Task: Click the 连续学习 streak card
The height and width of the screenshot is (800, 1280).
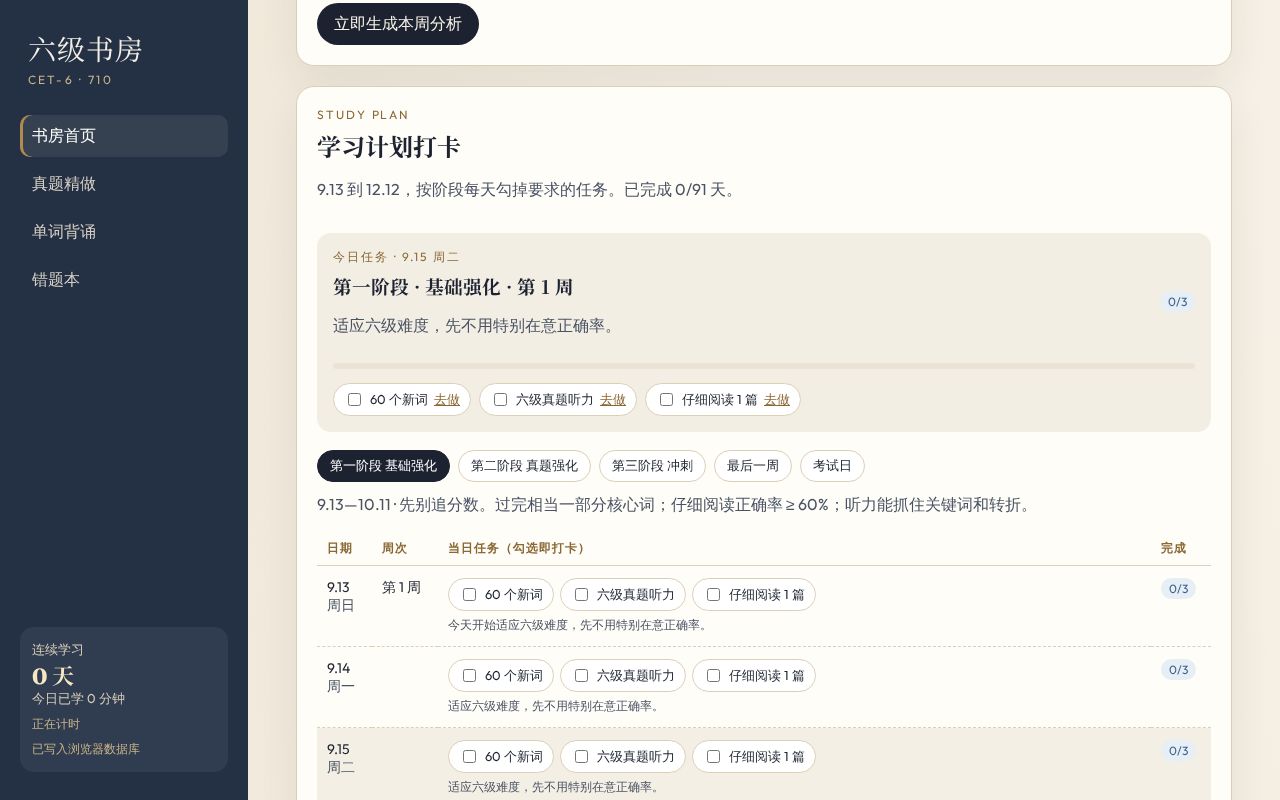Action: pos(124,699)
